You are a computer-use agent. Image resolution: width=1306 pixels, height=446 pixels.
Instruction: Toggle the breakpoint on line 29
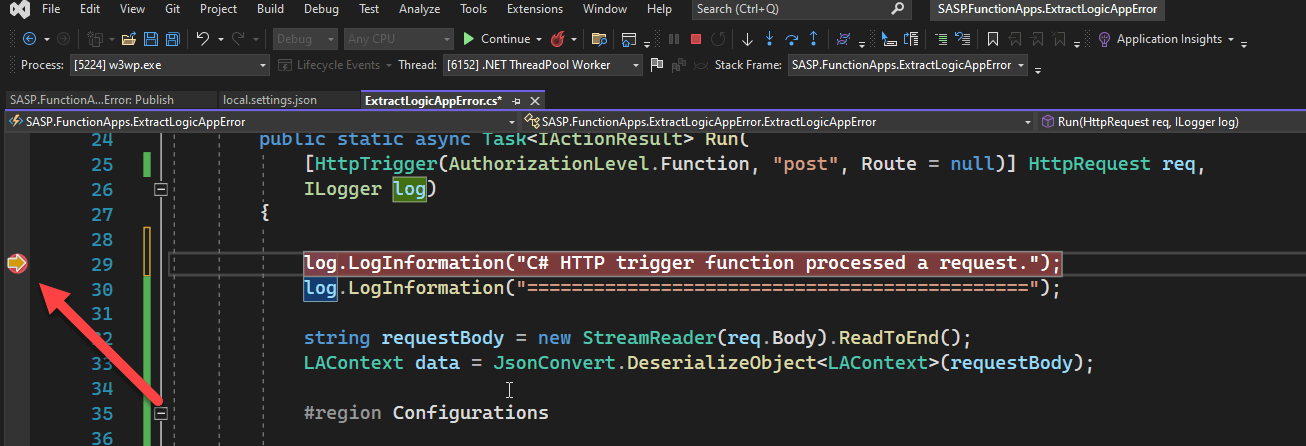pyautogui.click(x=17, y=264)
